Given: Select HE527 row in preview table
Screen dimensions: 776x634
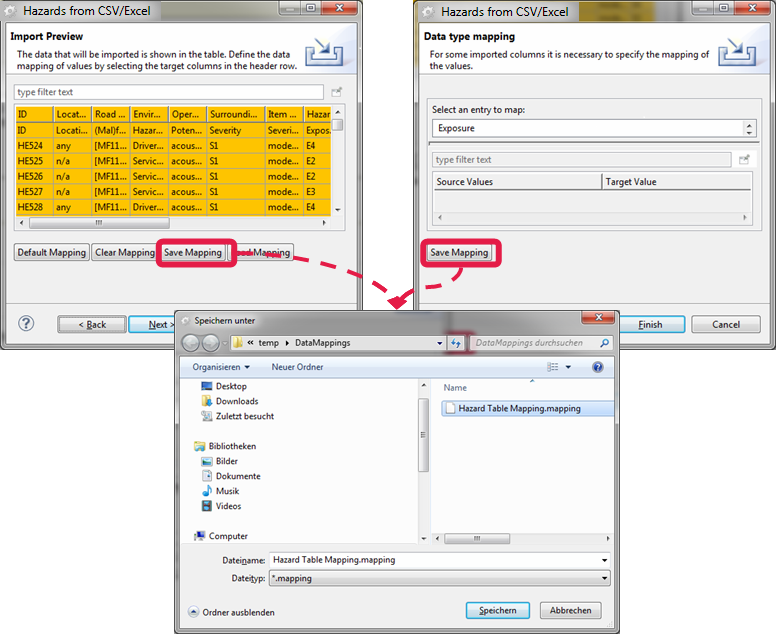Looking at the screenshot, I should 173,192.
